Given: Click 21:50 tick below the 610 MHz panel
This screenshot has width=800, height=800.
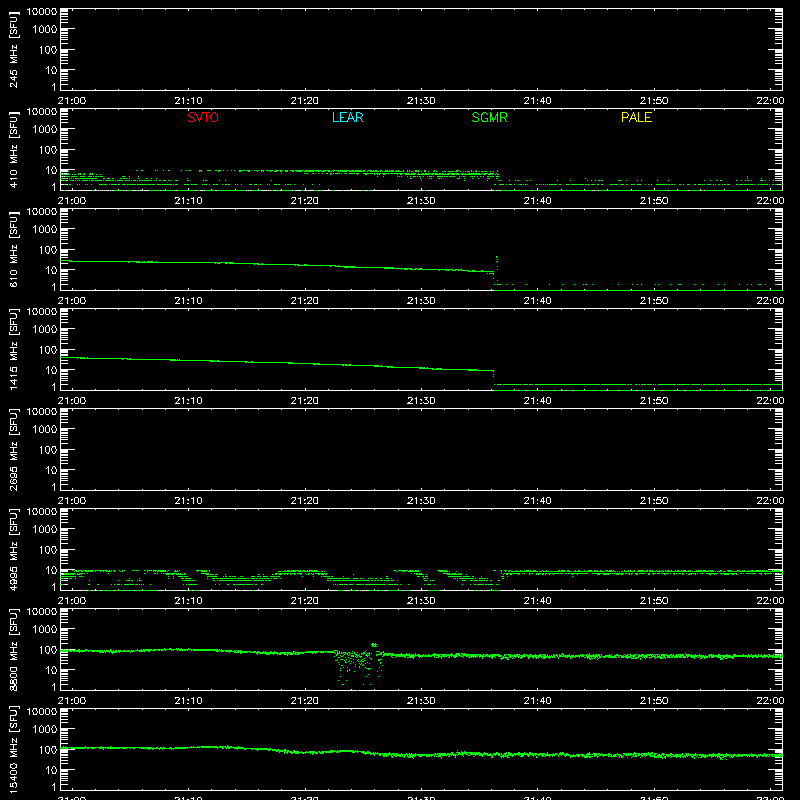Looking at the screenshot, I should click(654, 301).
